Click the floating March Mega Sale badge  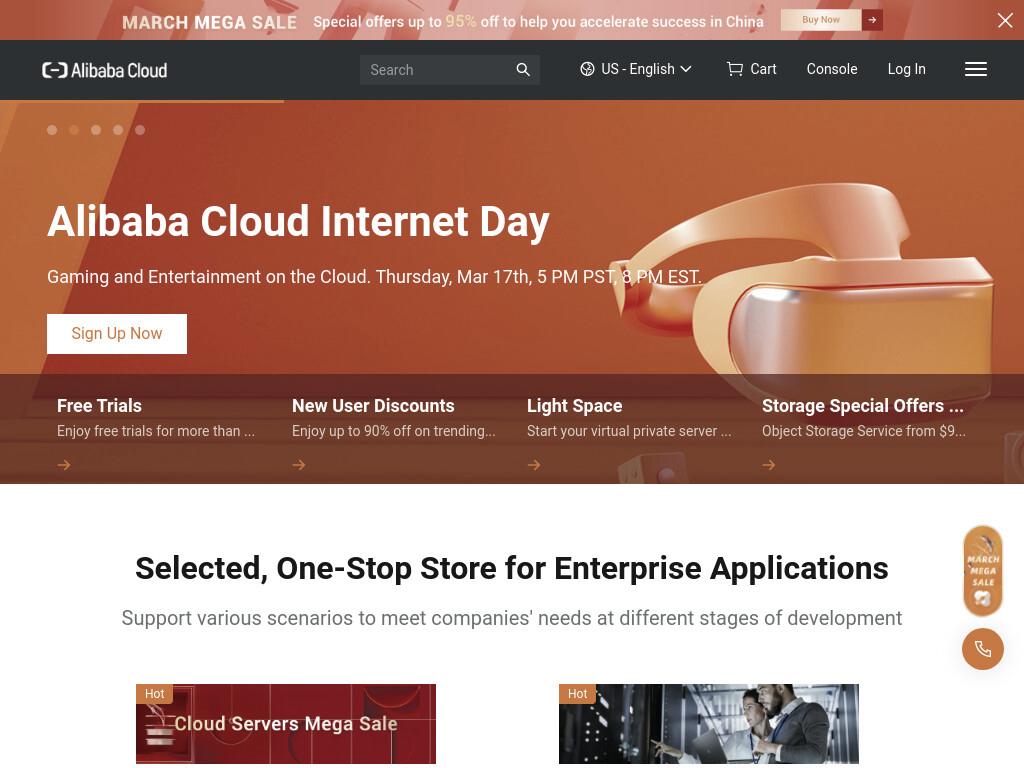coord(983,571)
